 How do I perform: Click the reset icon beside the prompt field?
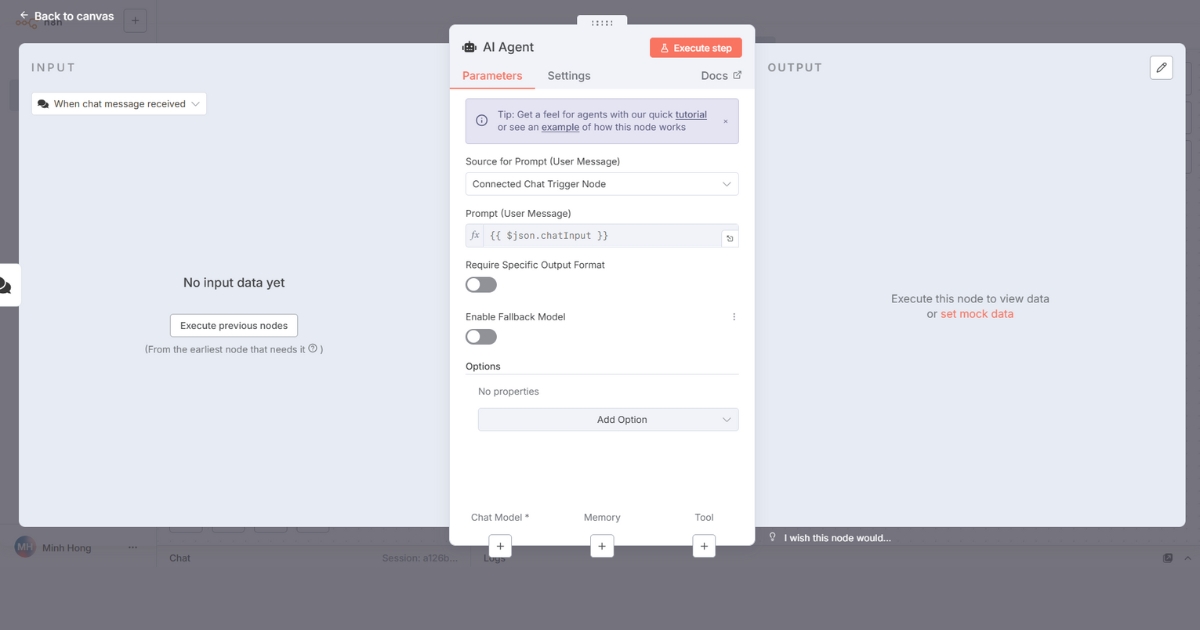coord(729,238)
